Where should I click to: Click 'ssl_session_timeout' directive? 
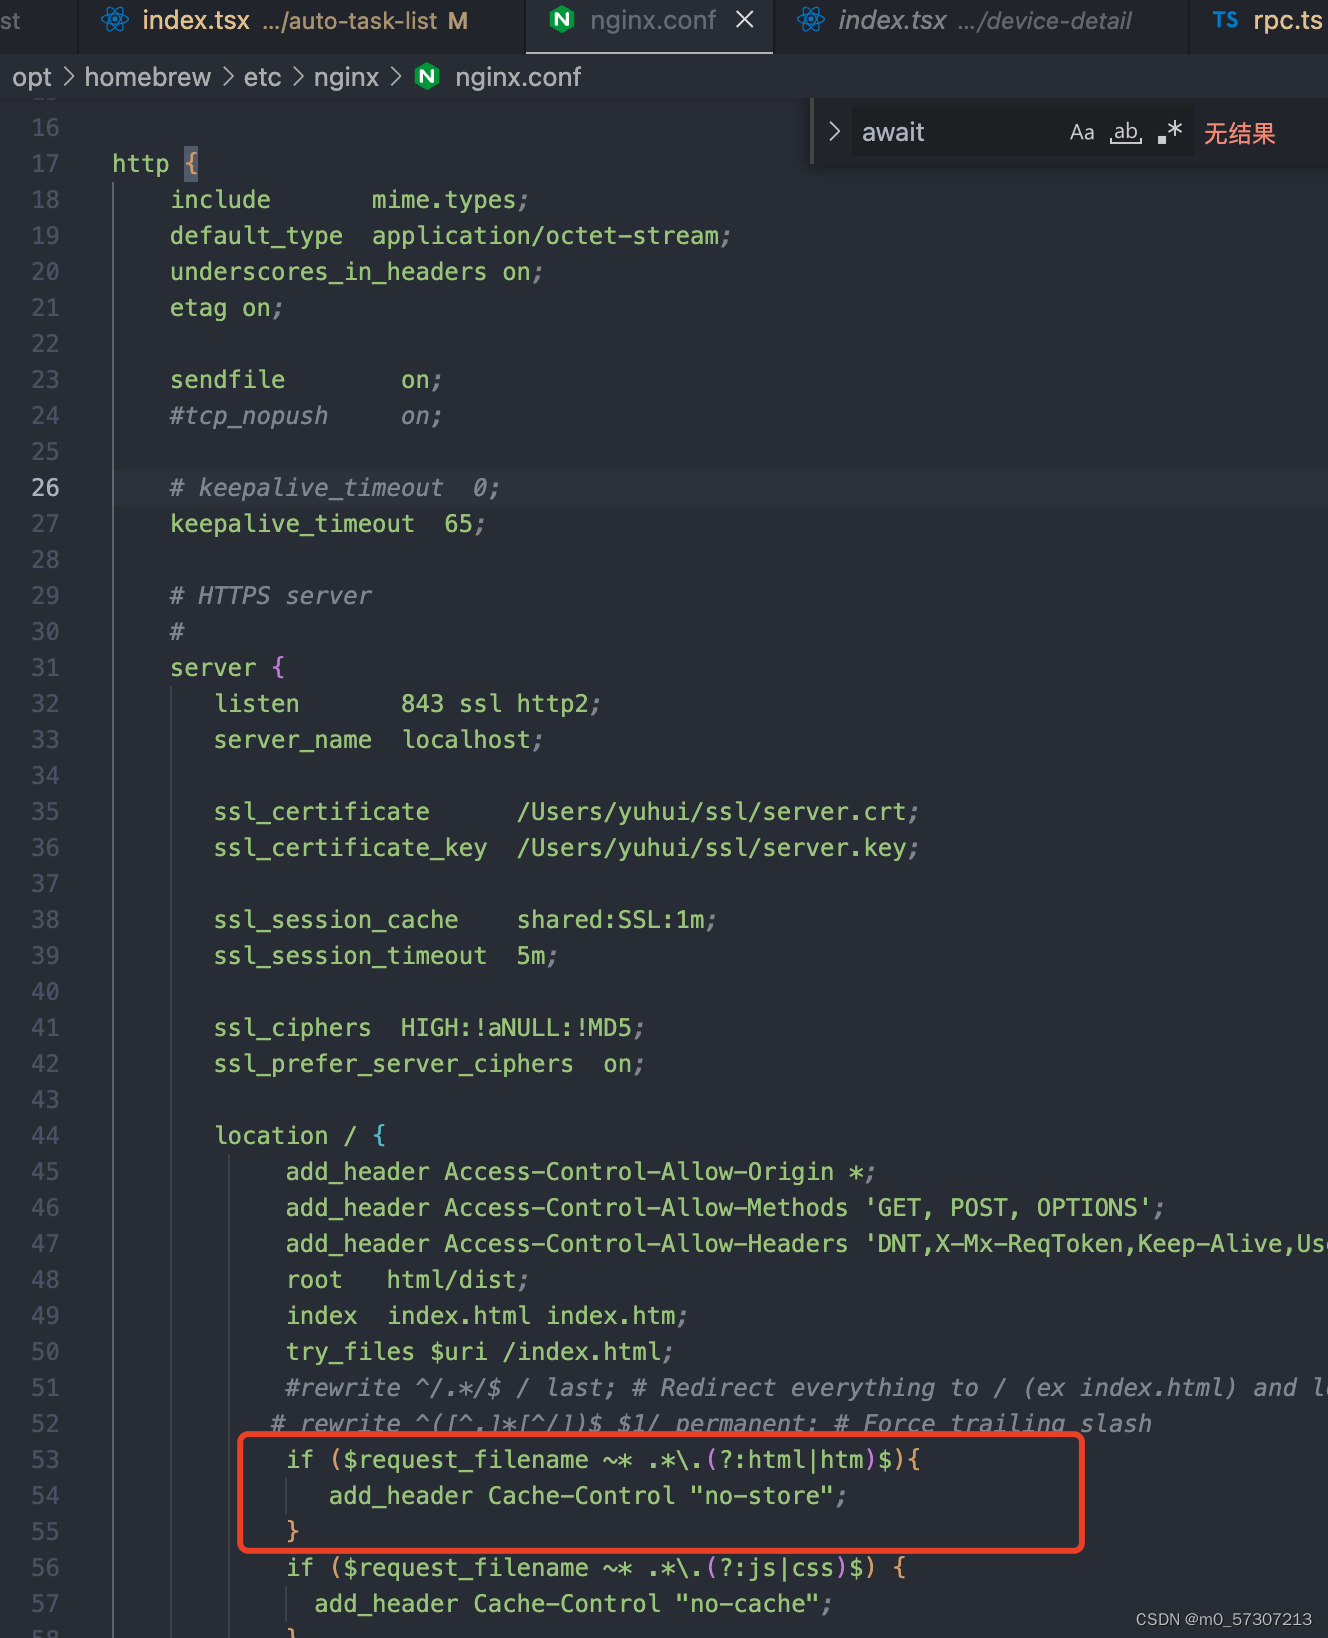tap(349, 956)
